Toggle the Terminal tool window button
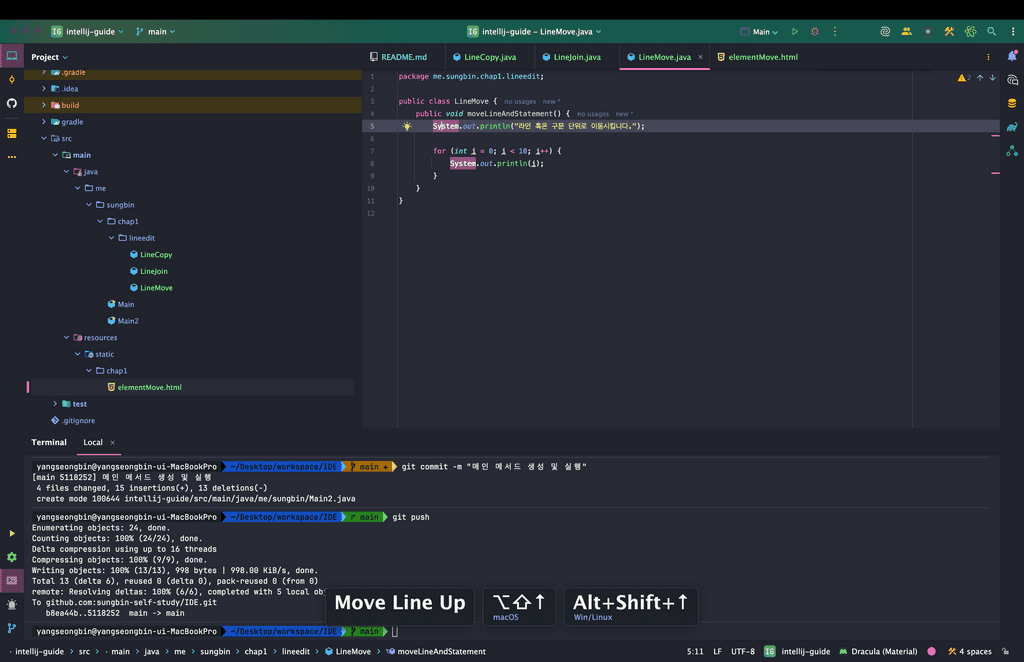The height and width of the screenshot is (662, 1024). click(12, 580)
